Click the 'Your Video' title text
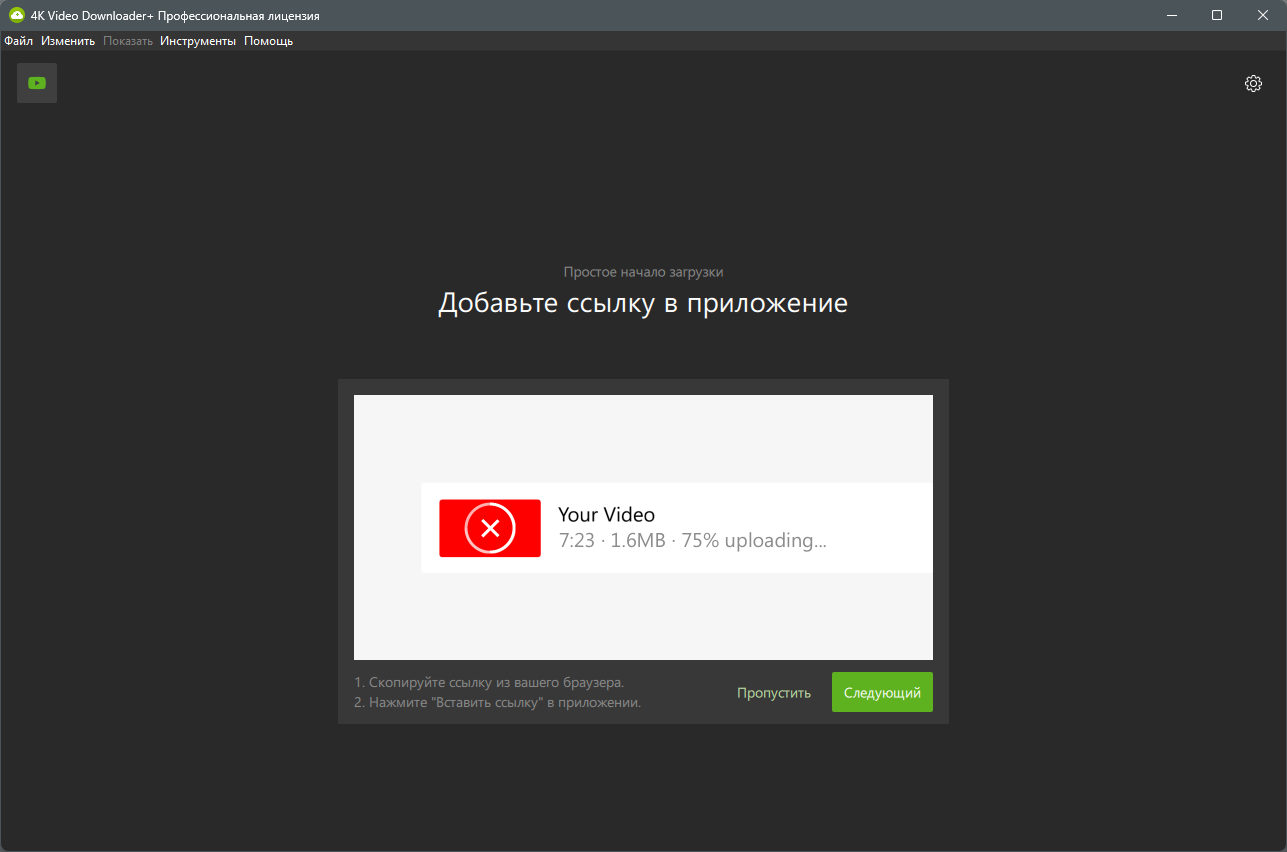Image resolution: width=1287 pixels, height=852 pixels. (x=606, y=515)
